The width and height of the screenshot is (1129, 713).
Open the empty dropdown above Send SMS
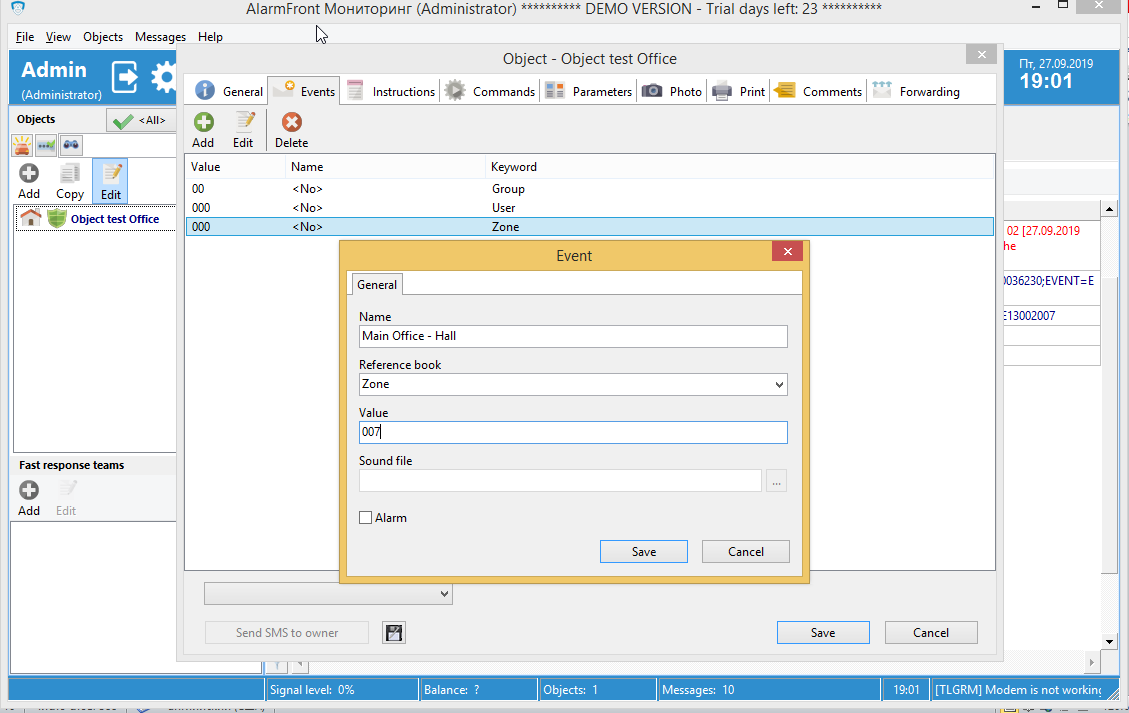[x=328, y=593]
